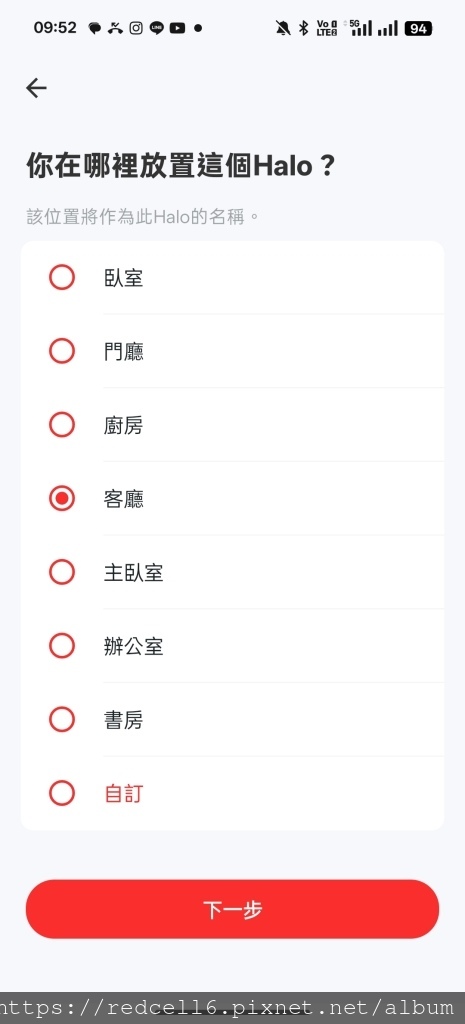Viewport: 465px width, 1024px height.
Task: Select the 臥室 radio button
Action: [62, 278]
